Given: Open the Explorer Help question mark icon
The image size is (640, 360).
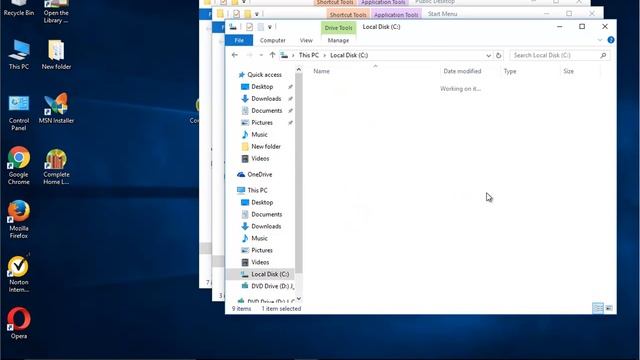Looking at the screenshot, I should [611, 40].
